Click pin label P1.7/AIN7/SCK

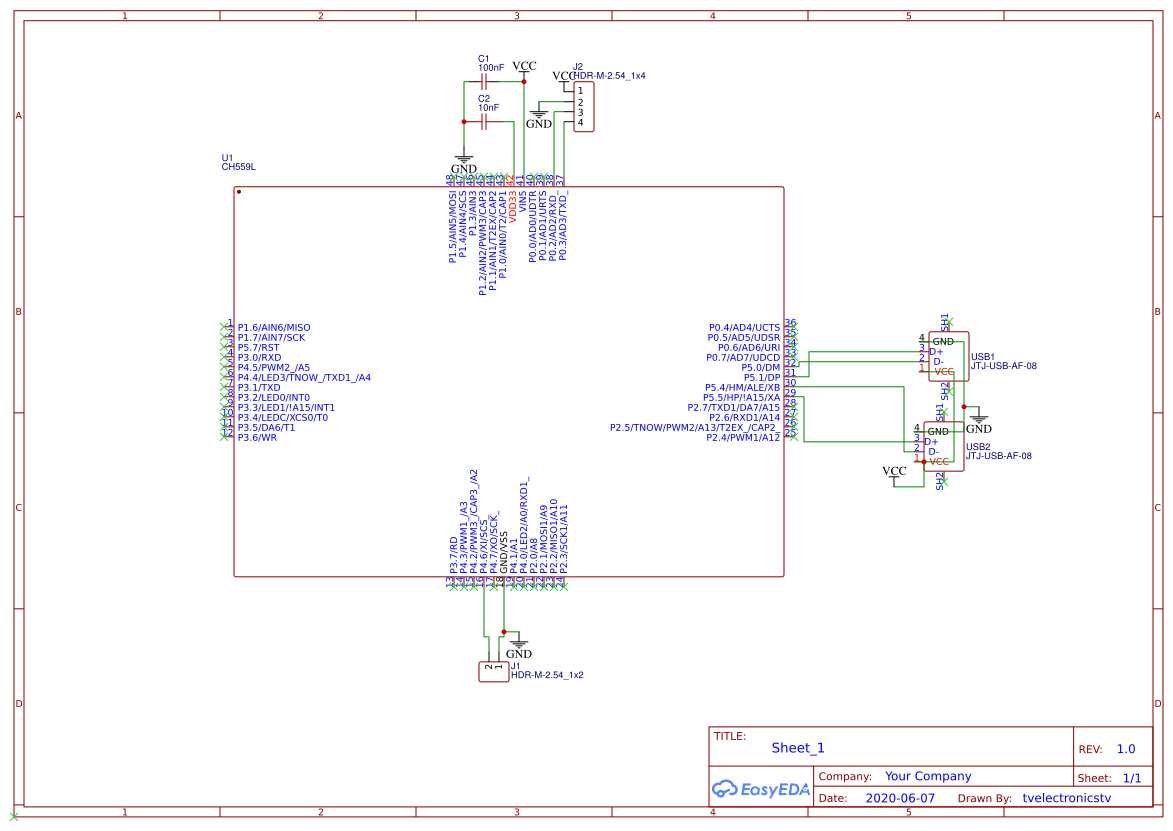[x=272, y=337]
